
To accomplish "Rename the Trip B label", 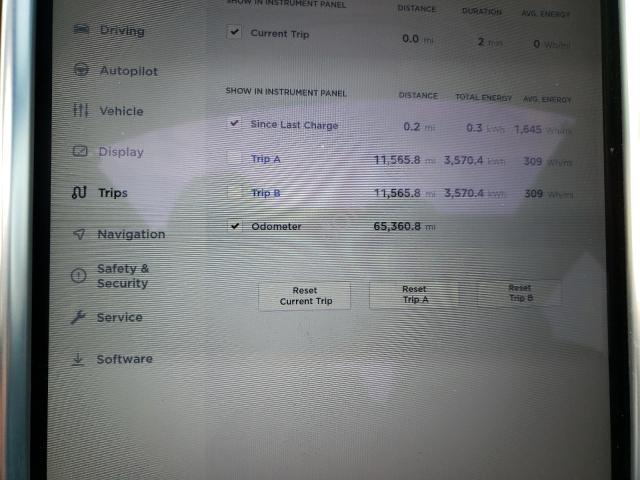I will coord(266,193).
